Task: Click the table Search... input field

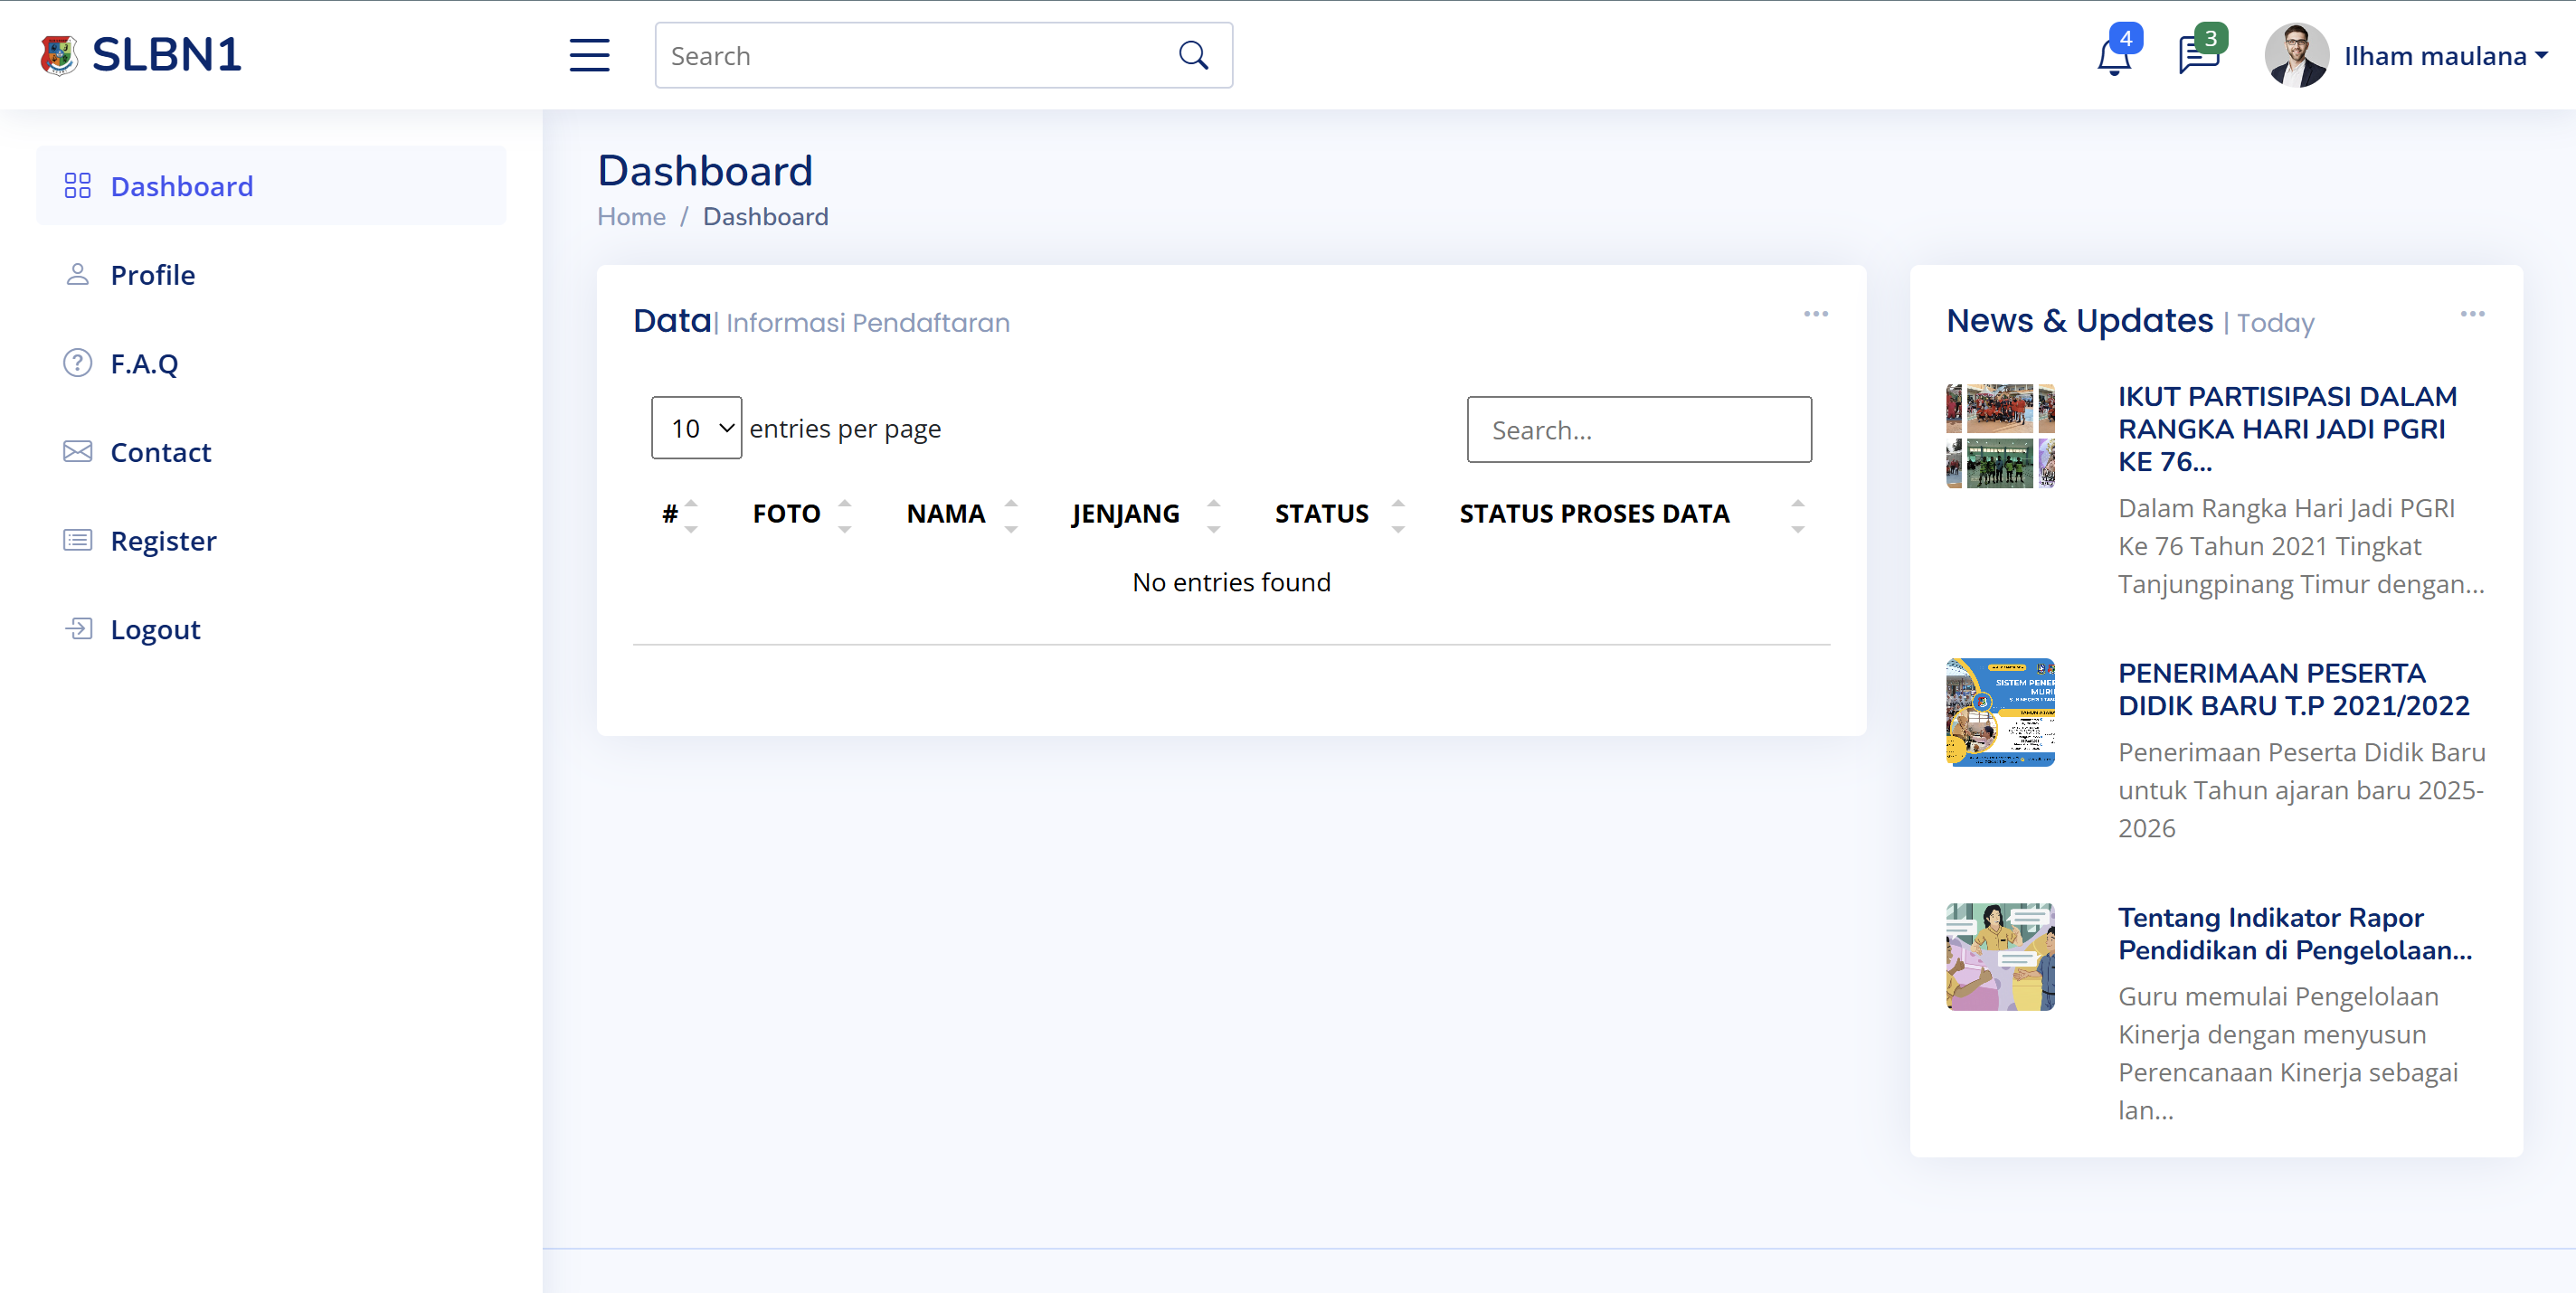Action: pos(1638,430)
